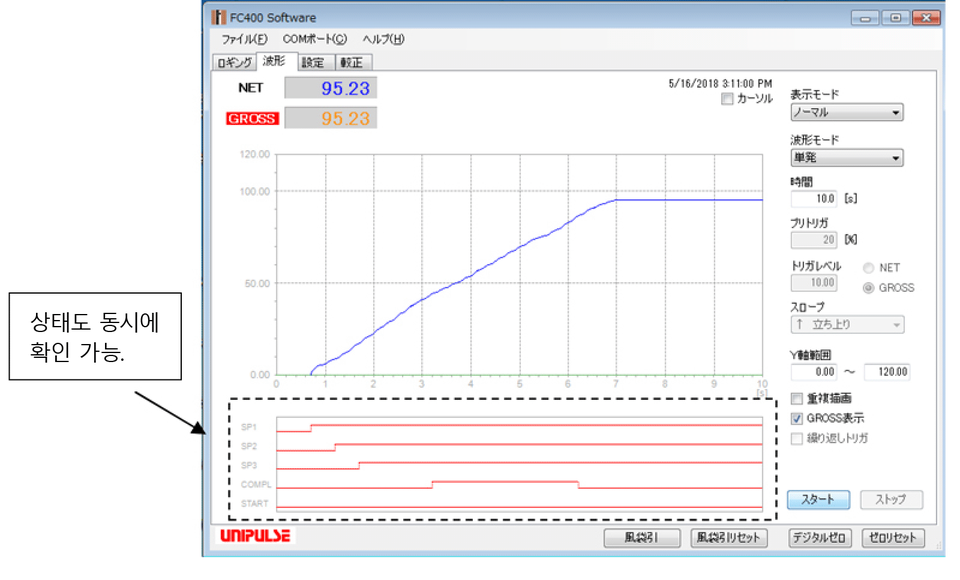Toggle the 重複描画 checkbox
960x580 pixels.
coord(797,398)
